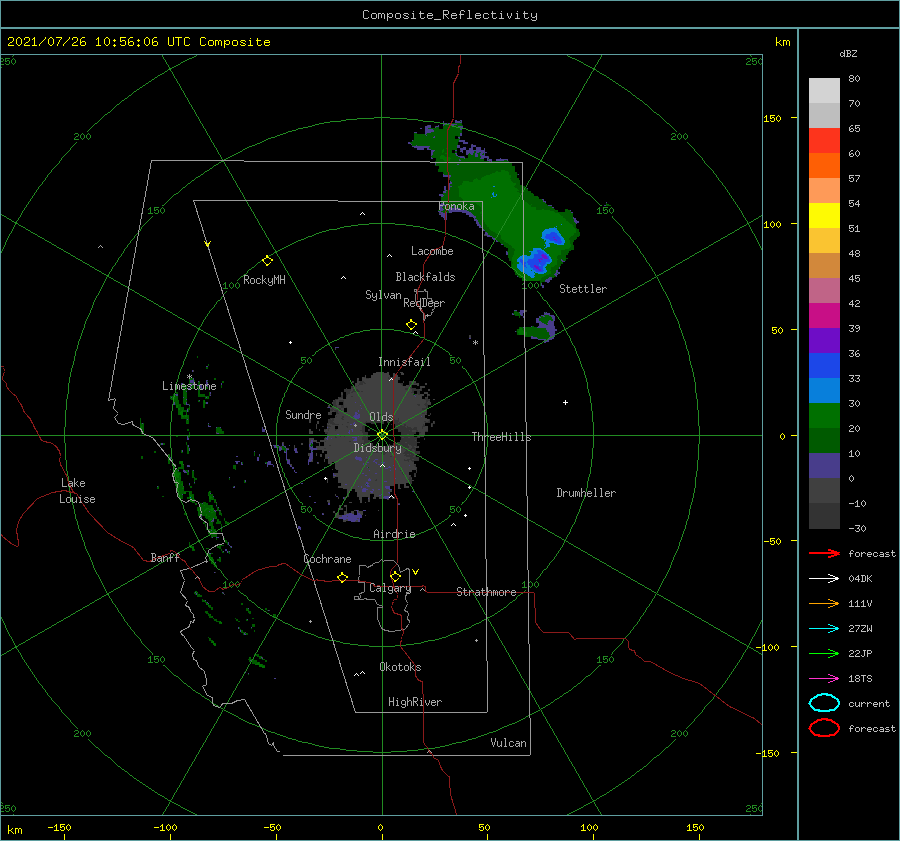The width and height of the screenshot is (900, 841).
Task: Click the orange swatch between 60 and 57 dBZ
Action: (x=824, y=166)
